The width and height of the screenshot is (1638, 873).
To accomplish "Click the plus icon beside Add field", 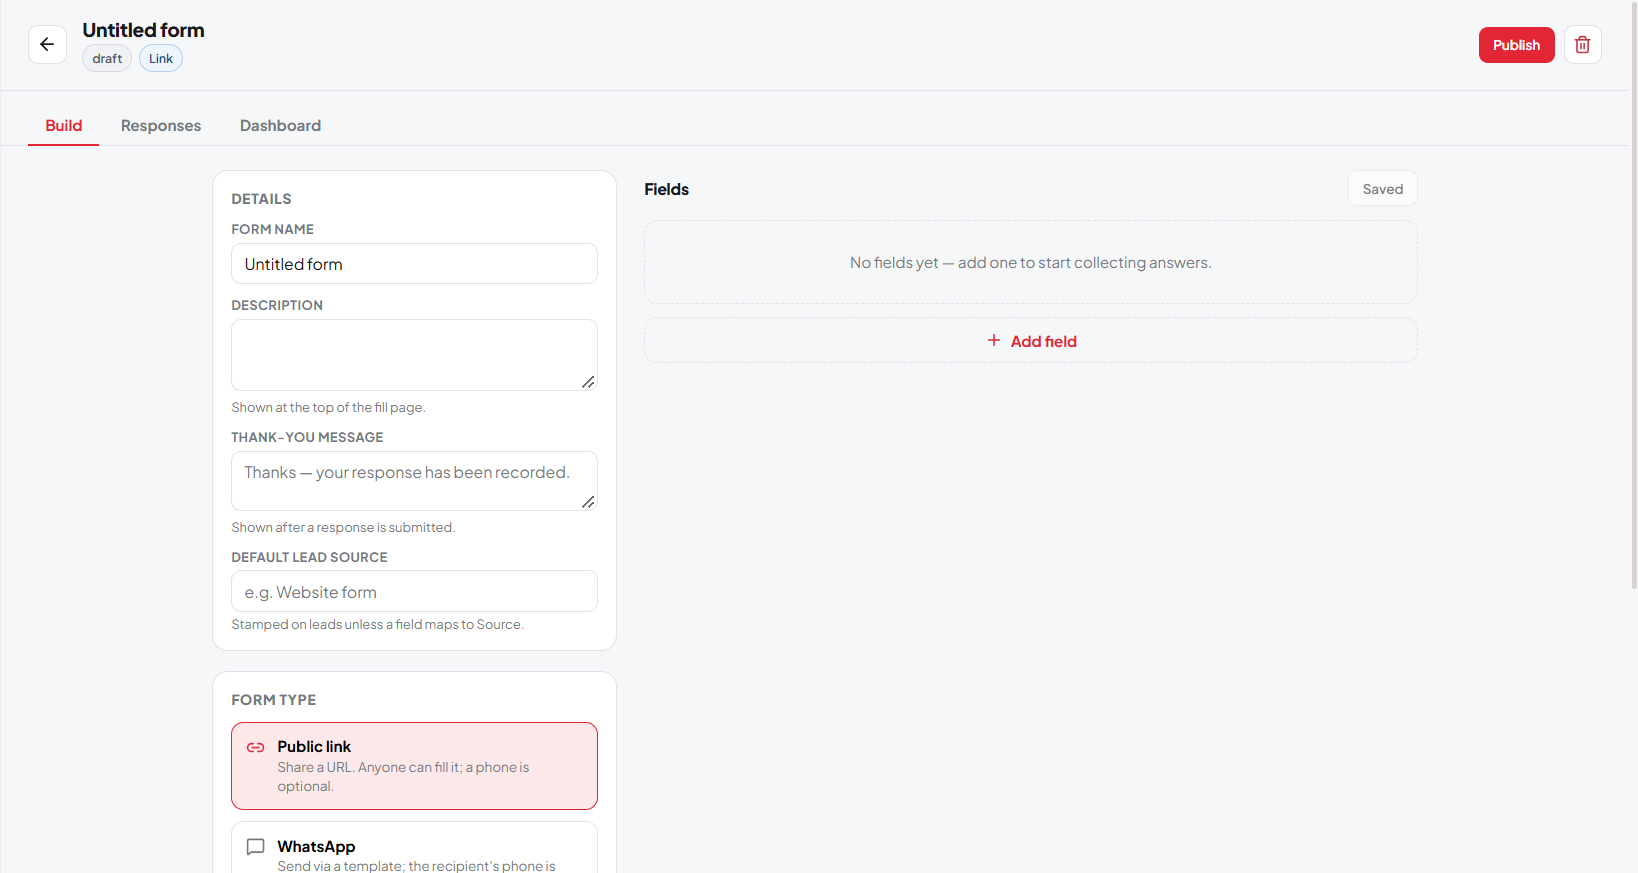I will coord(994,340).
